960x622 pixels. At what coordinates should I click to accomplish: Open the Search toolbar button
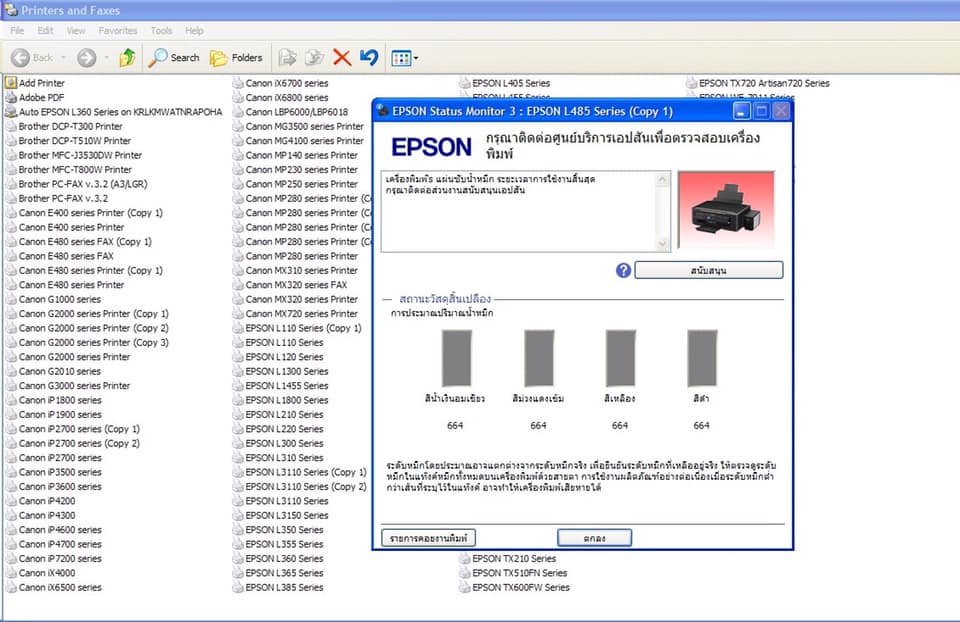[x=174, y=58]
